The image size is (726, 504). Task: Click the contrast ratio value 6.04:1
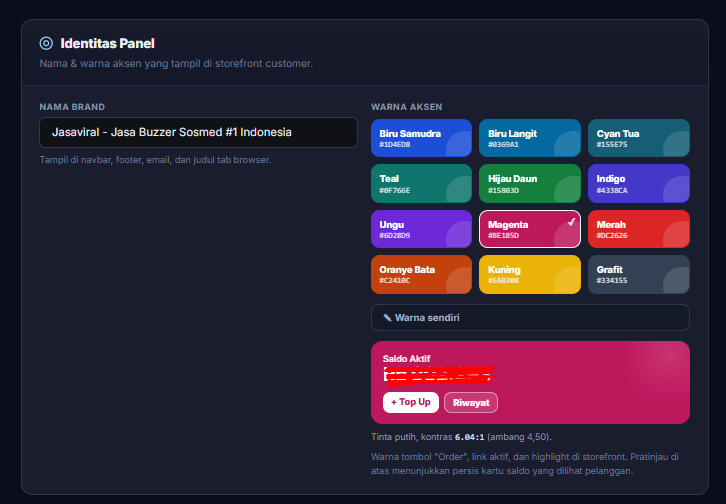(469, 437)
